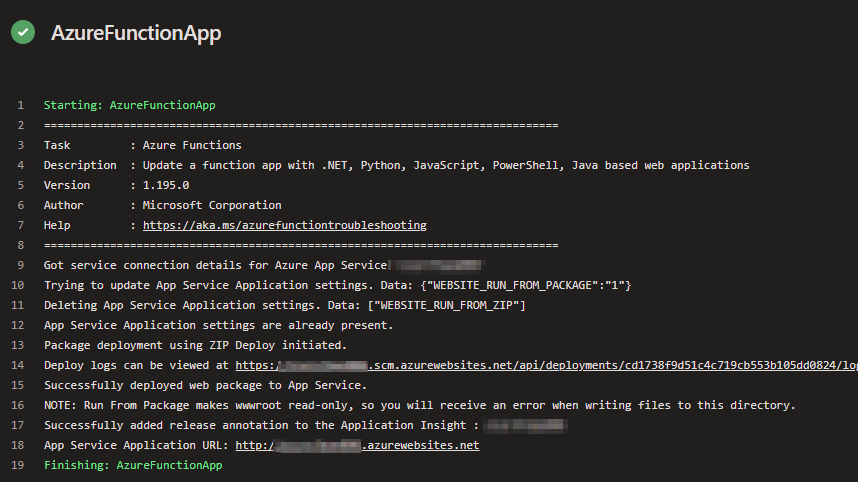Click 'Successfully deployed web package' log line
This screenshot has width=858, height=482.
click(205, 385)
